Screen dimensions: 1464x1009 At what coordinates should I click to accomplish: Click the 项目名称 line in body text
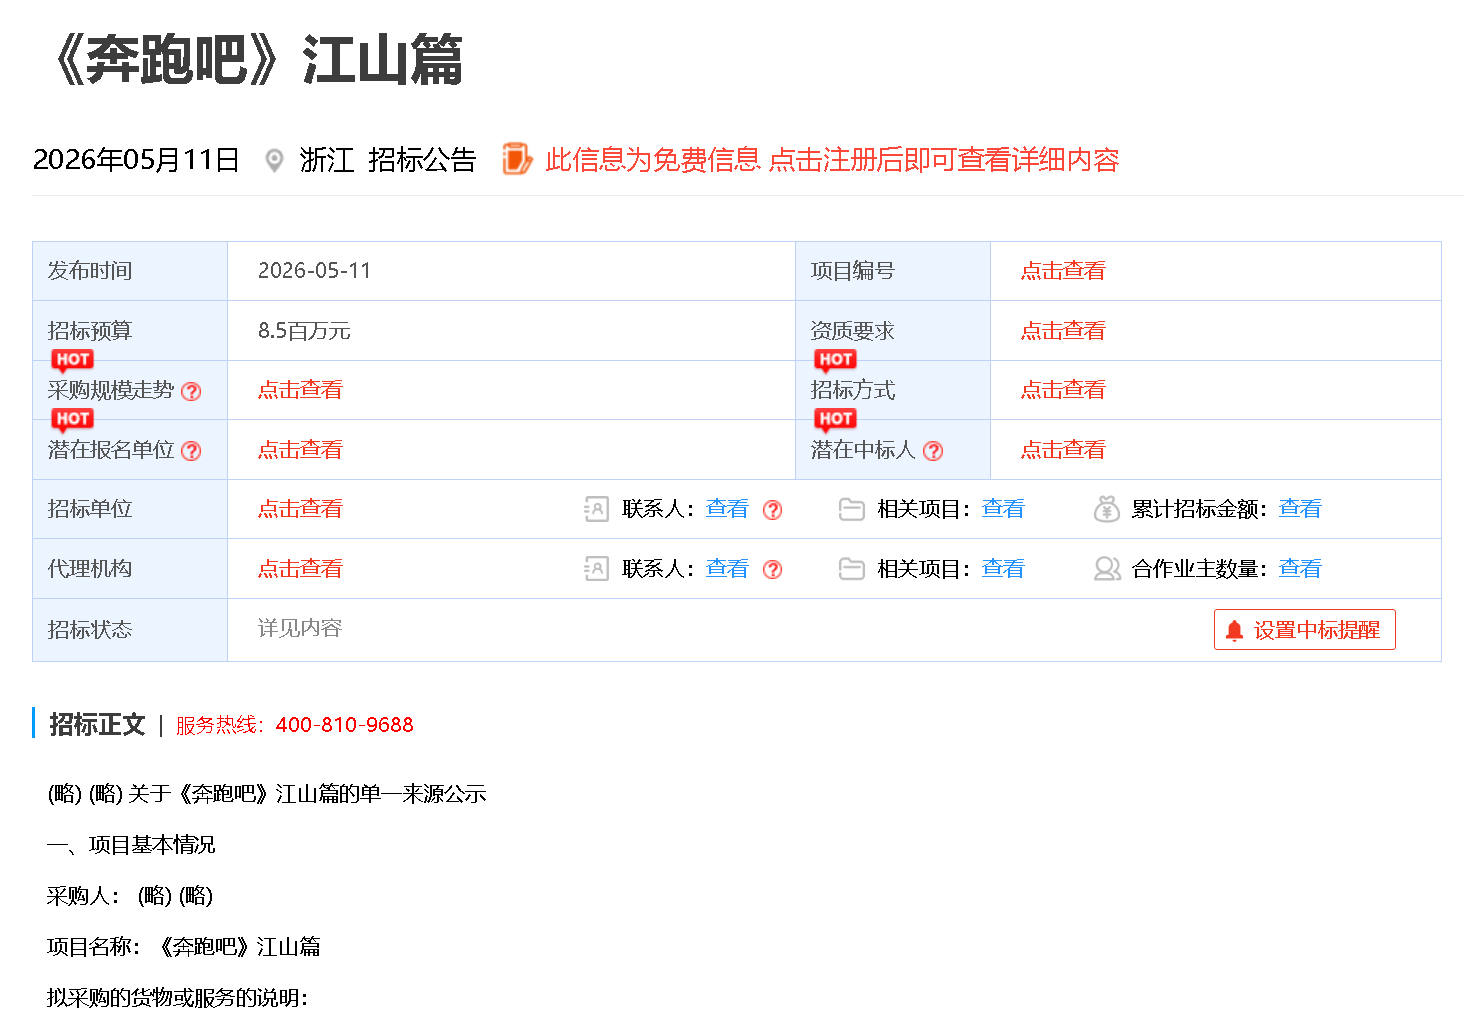coord(183,947)
